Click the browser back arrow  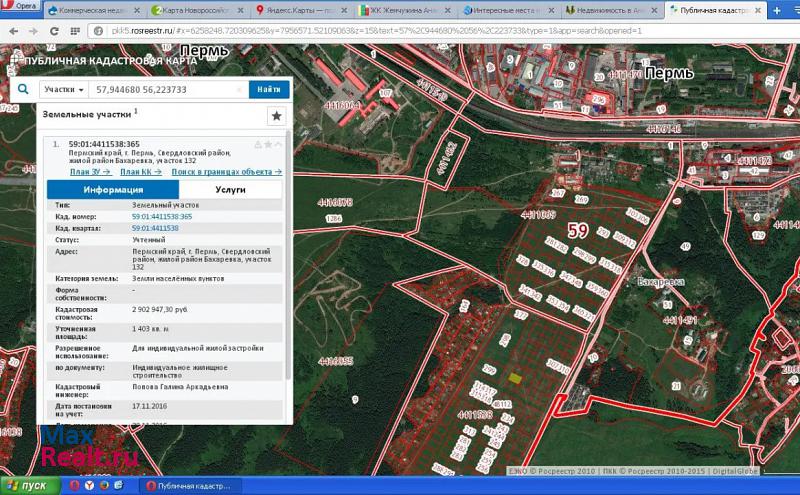(12, 31)
